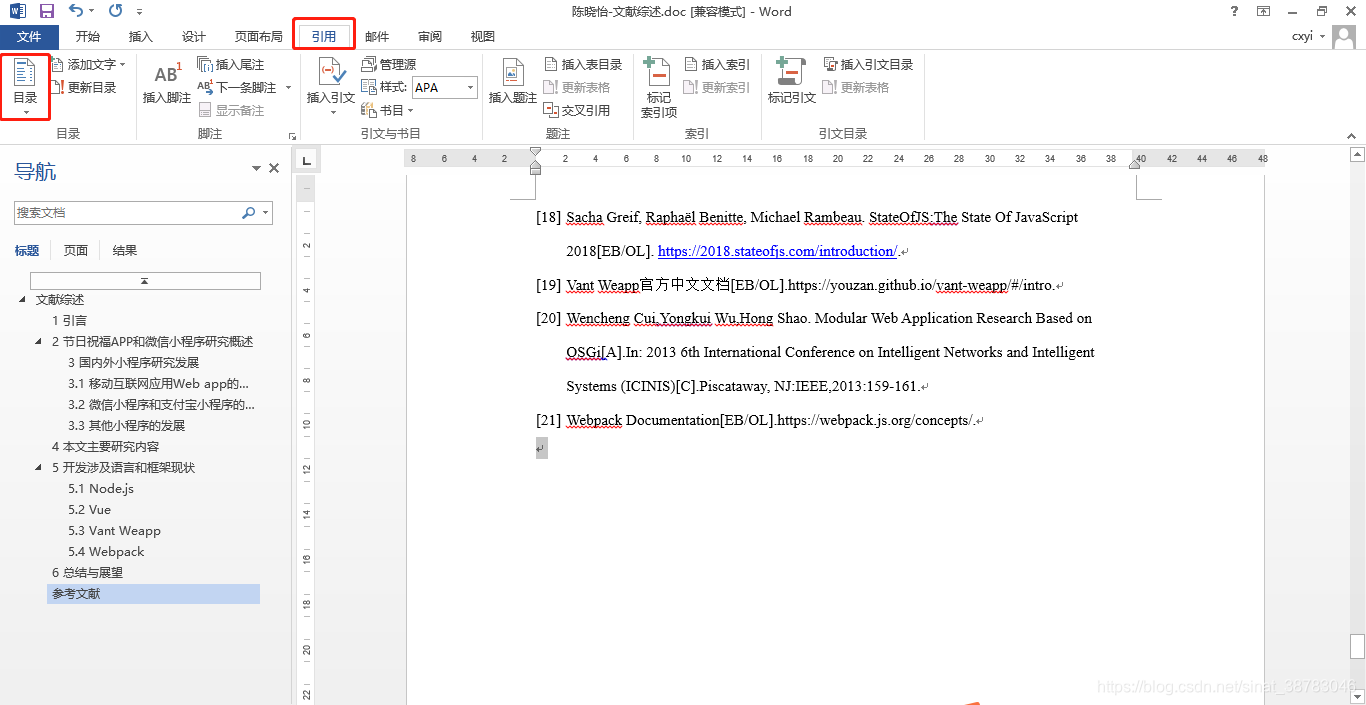Undo last action in quick access toolbar
The width and height of the screenshot is (1366, 705).
point(76,11)
